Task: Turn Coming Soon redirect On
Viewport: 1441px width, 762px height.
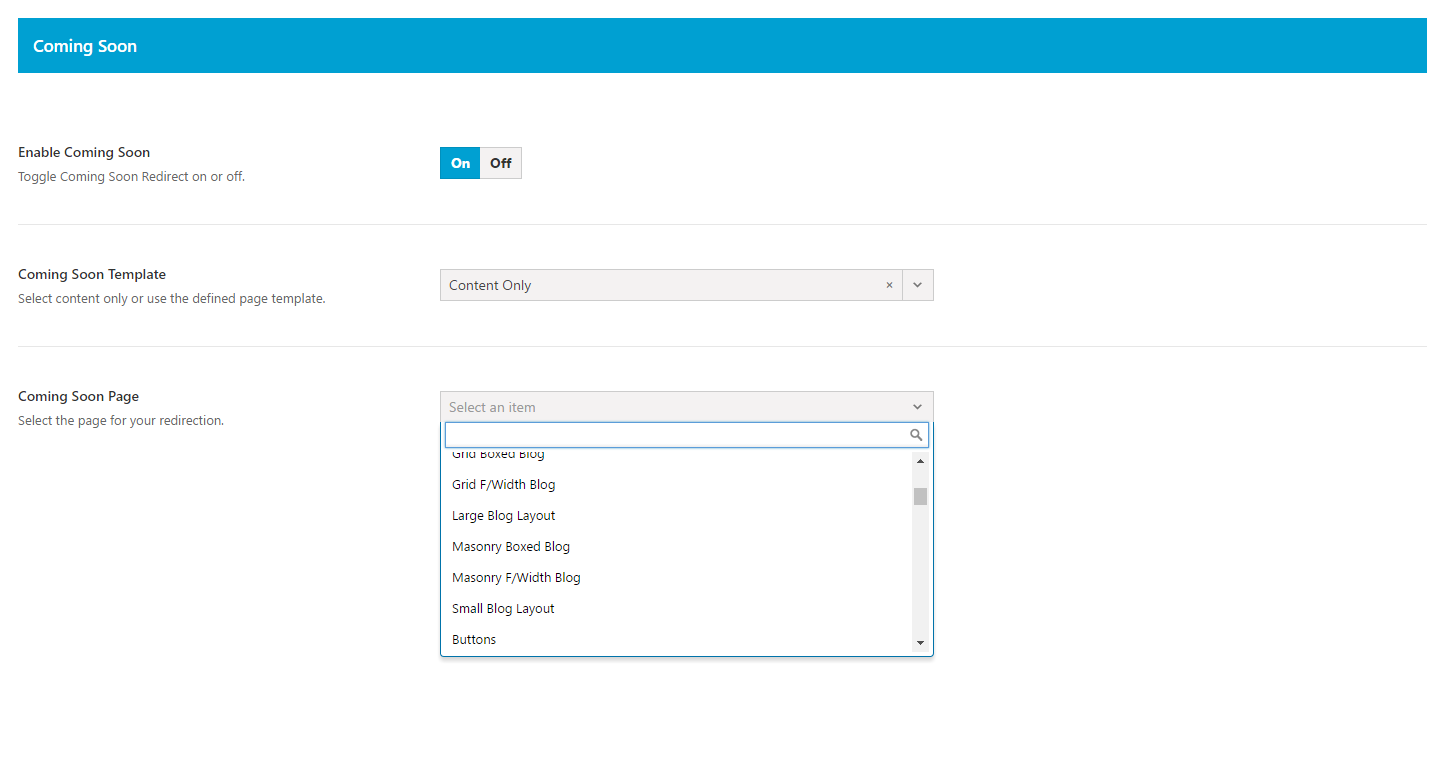Action: coord(460,163)
